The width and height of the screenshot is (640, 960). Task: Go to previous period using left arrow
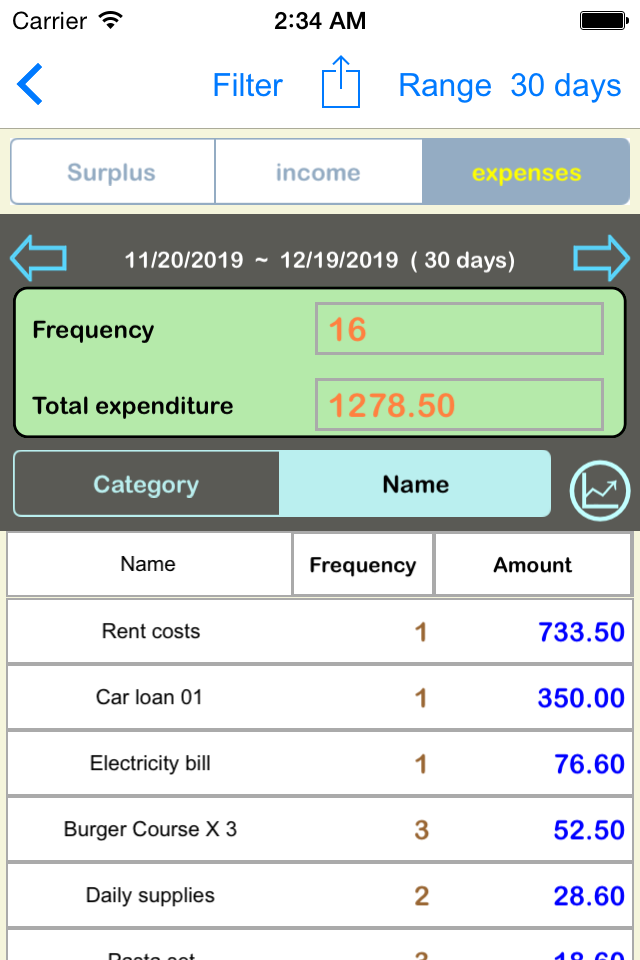click(x=37, y=258)
